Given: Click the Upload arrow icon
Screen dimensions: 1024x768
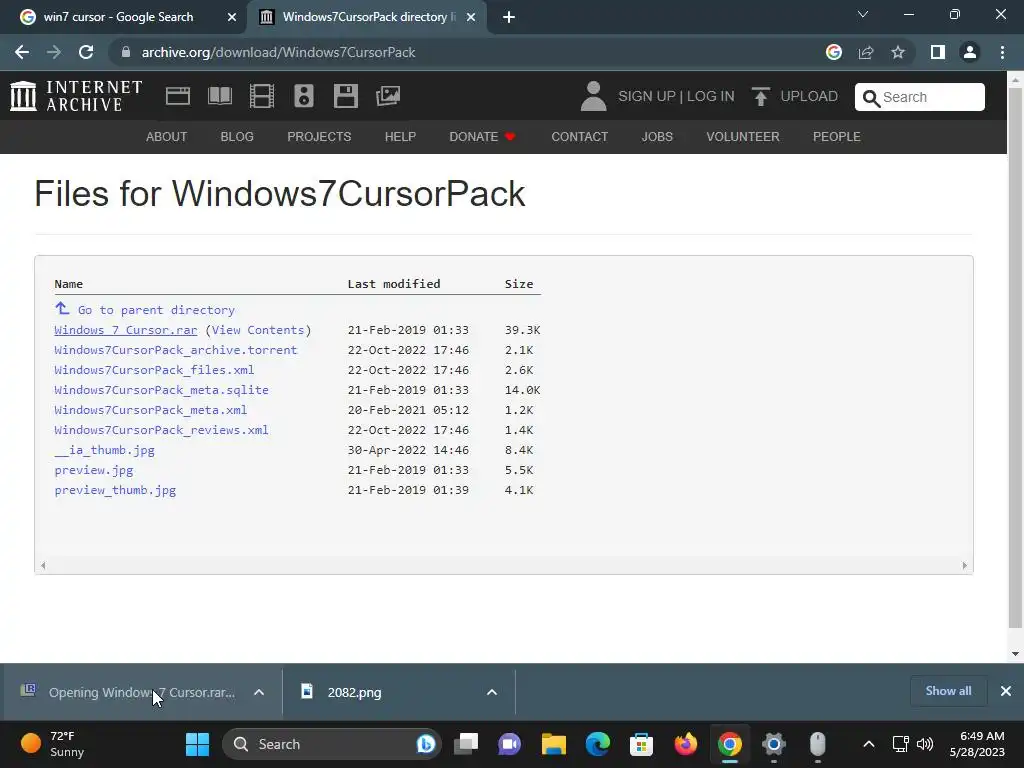Looking at the screenshot, I should coord(760,96).
